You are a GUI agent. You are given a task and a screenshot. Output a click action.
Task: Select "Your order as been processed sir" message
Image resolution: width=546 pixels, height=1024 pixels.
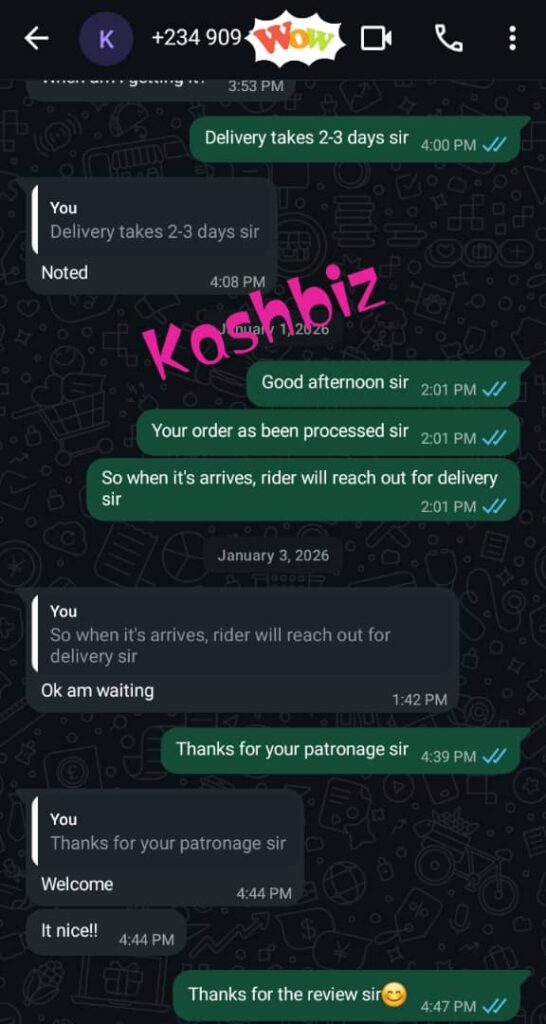pyautogui.click(x=329, y=433)
